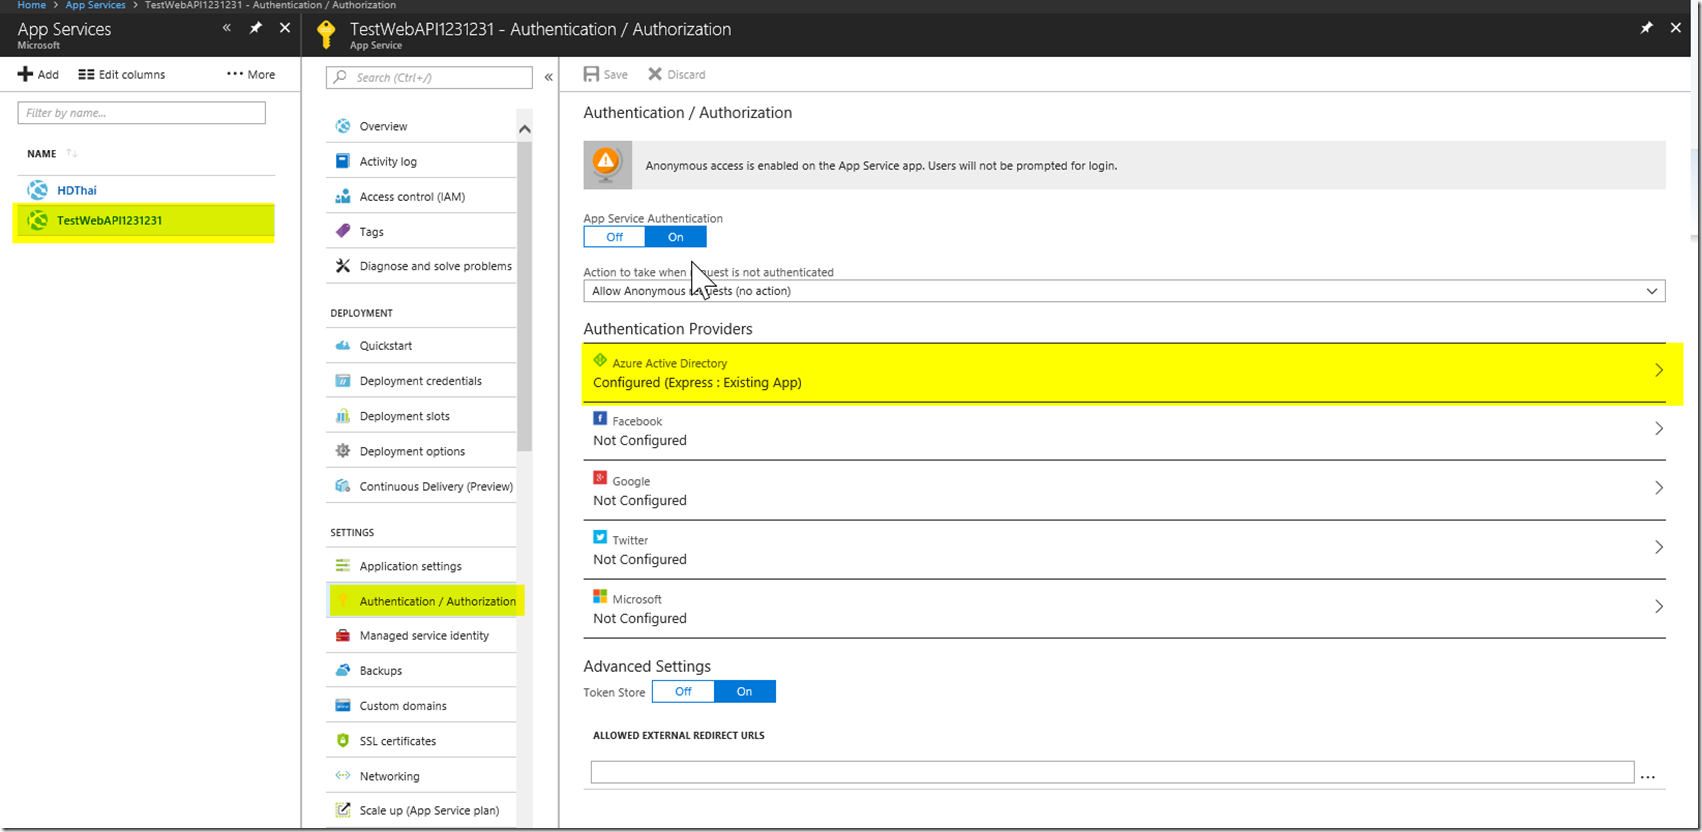The width and height of the screenshot is (1702, 832).
Task: Click the Scale up (App Service plan) icon
Action: click(x=343, y=810)
